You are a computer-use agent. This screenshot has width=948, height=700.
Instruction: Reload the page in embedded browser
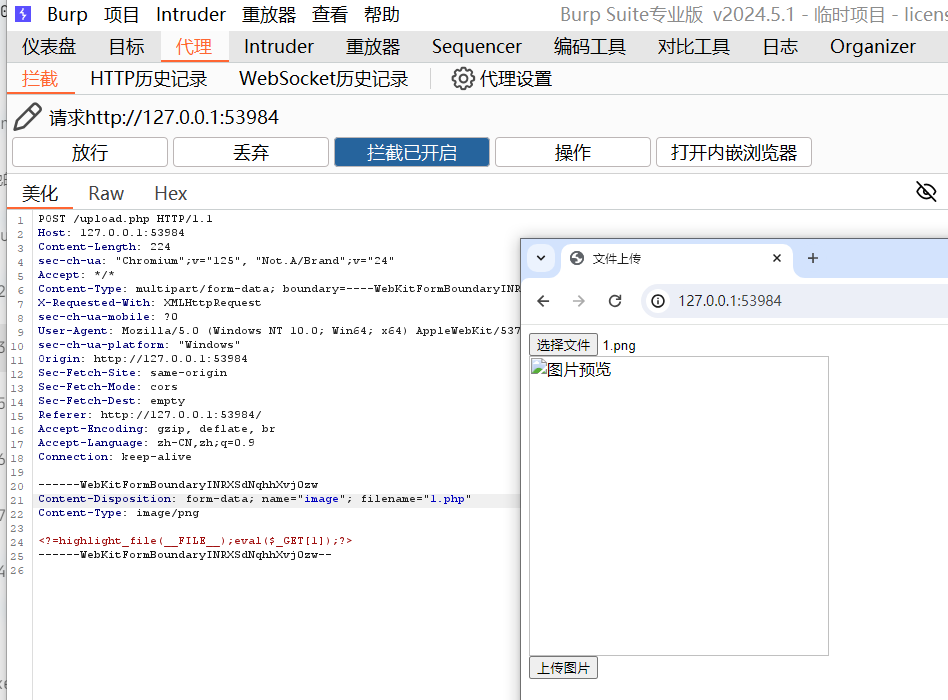click(x=615, y=301)
